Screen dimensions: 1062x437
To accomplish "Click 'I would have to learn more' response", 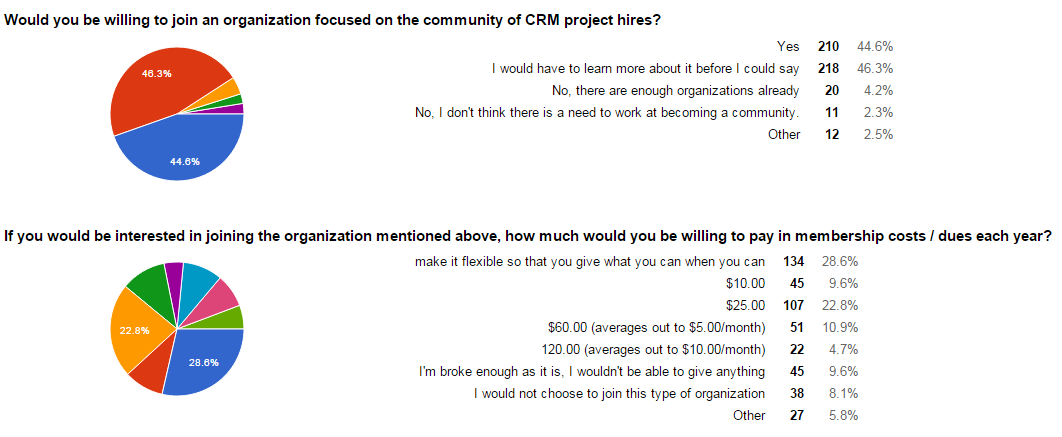I will pyautogui.click(x=645, y=68).
